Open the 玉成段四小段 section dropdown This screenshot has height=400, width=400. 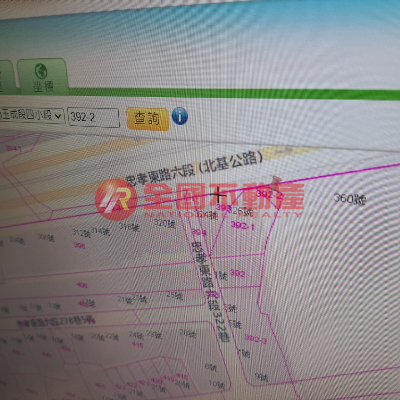pyautogui.click(x=32, y=115)
